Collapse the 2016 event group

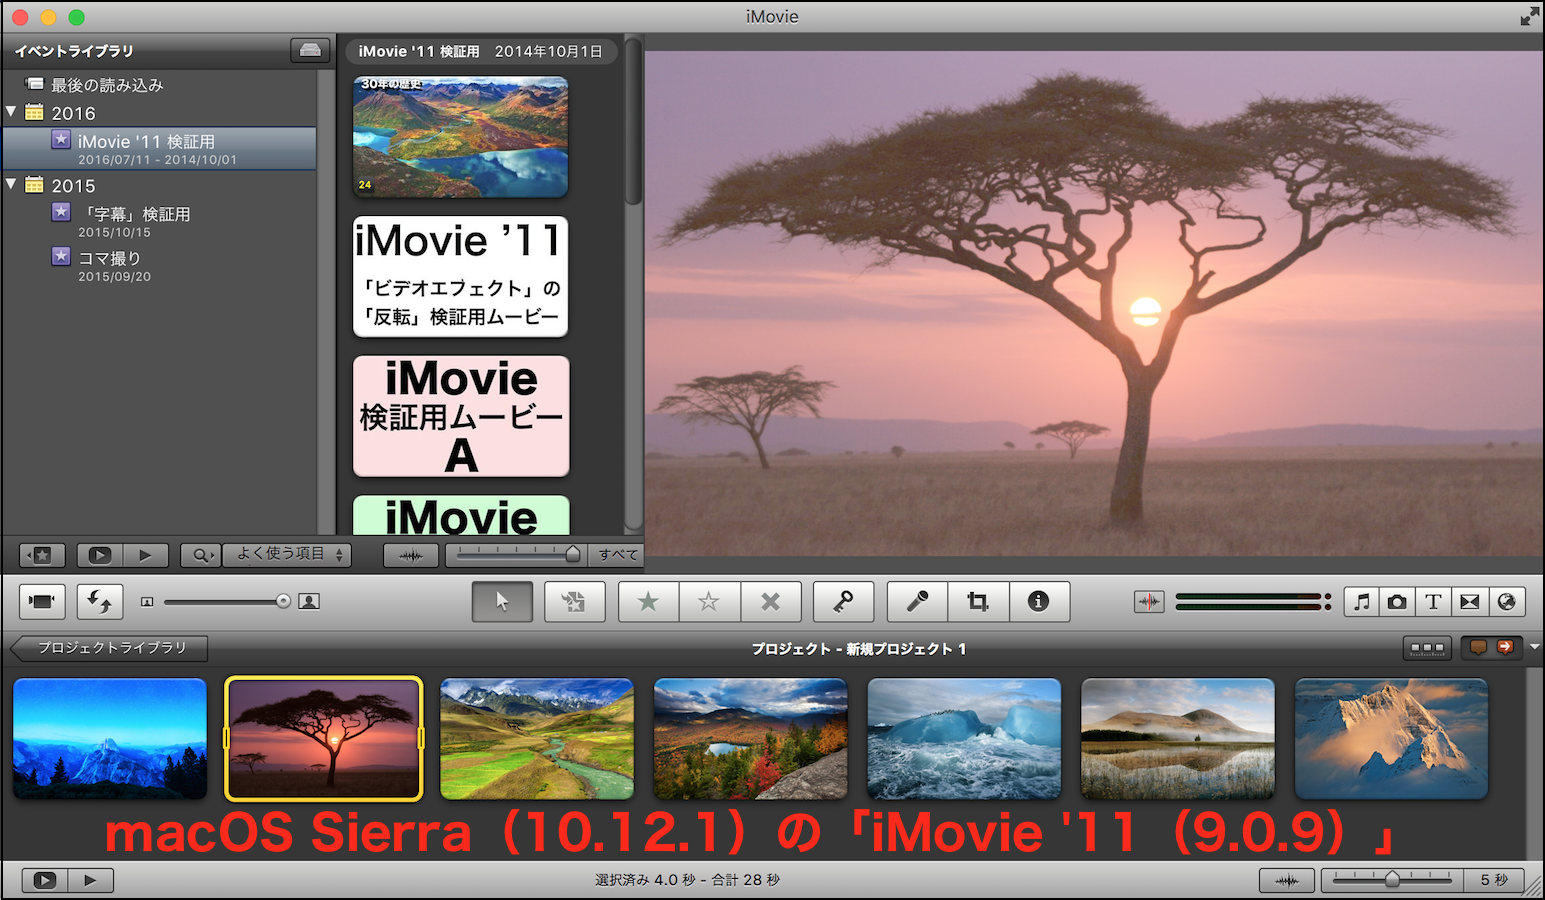(x=11, y=112)
